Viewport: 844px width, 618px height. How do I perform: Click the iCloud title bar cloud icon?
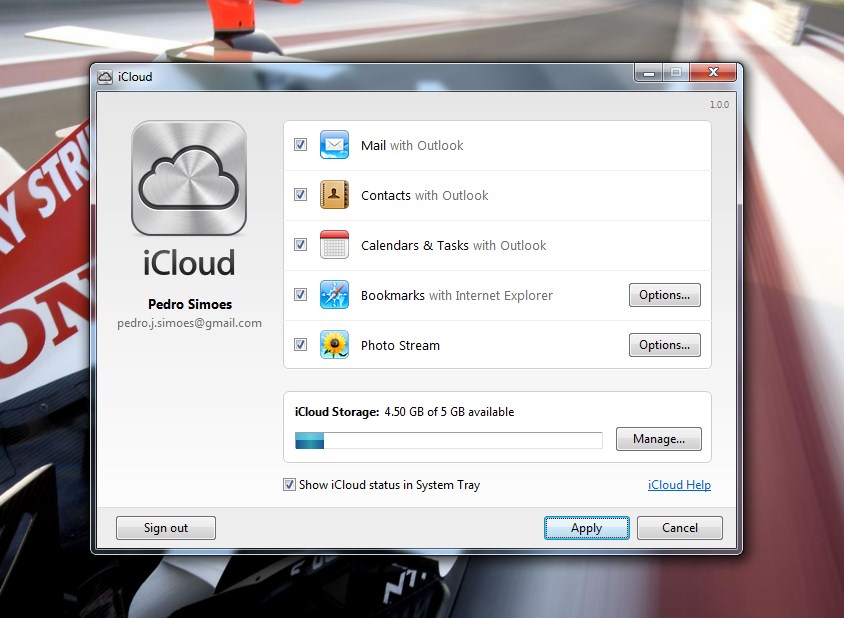pyautogui.click(x=105, y=77)
